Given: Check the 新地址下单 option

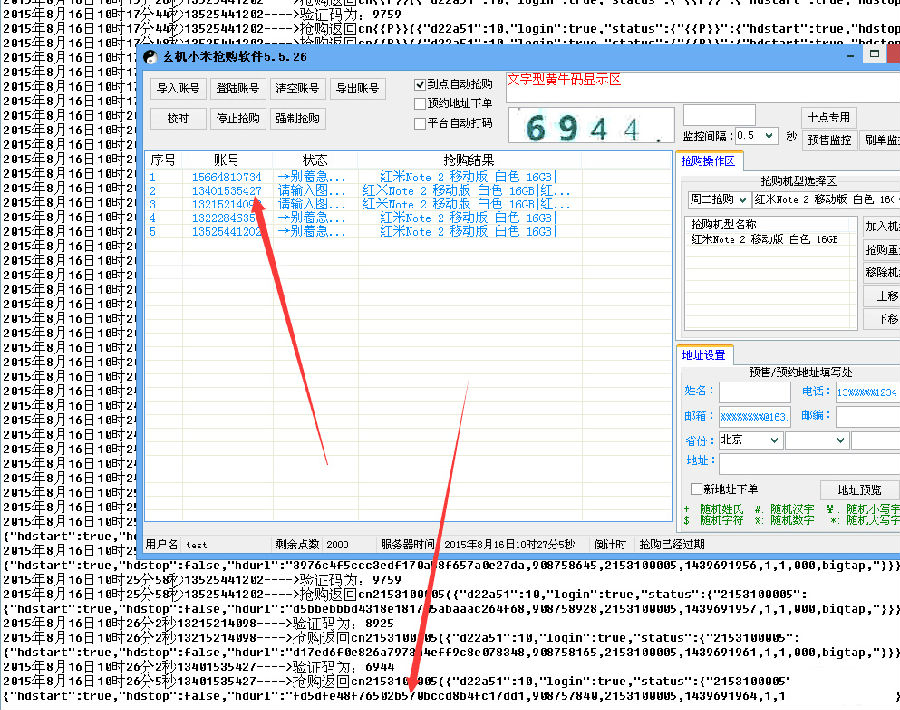Looking at the screenshot, I should (698, 489).
